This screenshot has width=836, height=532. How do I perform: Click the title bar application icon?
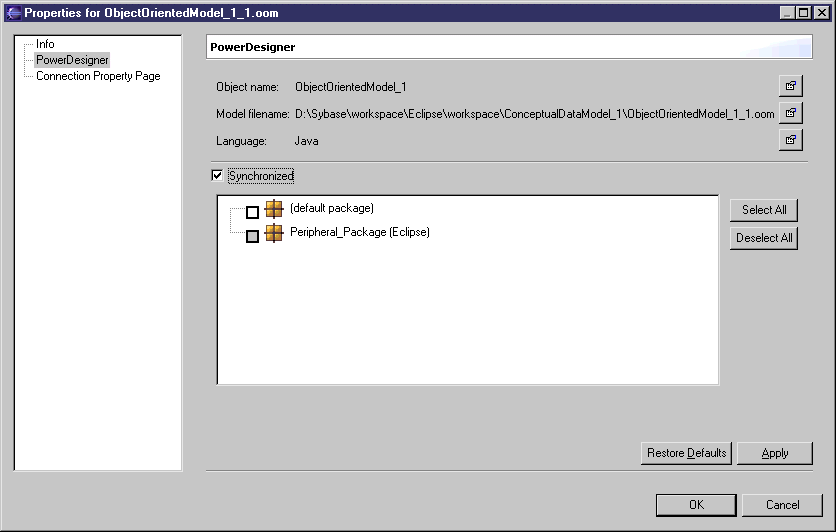pyautogui.click(x=12, y=13)
